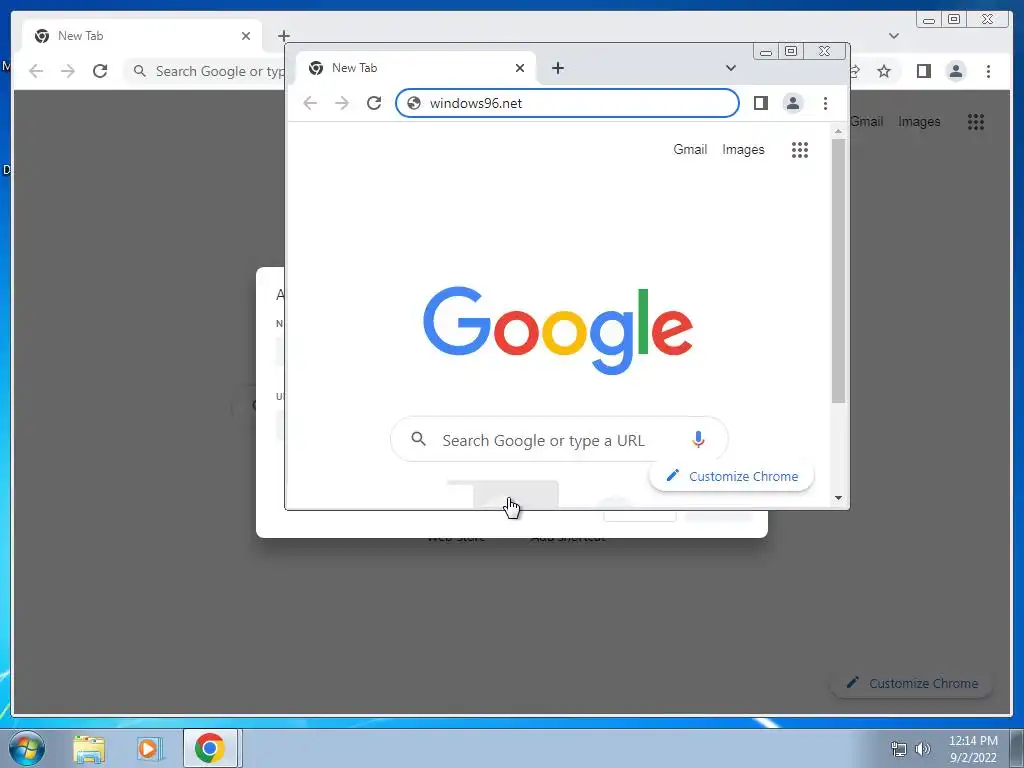
Task: Select the New Tab tab in the background window
Action: pyautogui.click(x=141, y=36)
